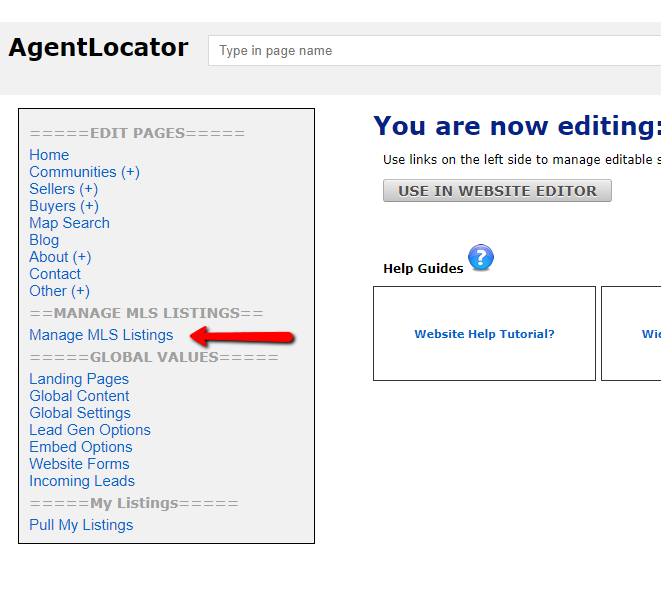Go to Landing Pages
Image resolution: width=661 pixels, height=615 pixels.
click(x=79, y=379)
